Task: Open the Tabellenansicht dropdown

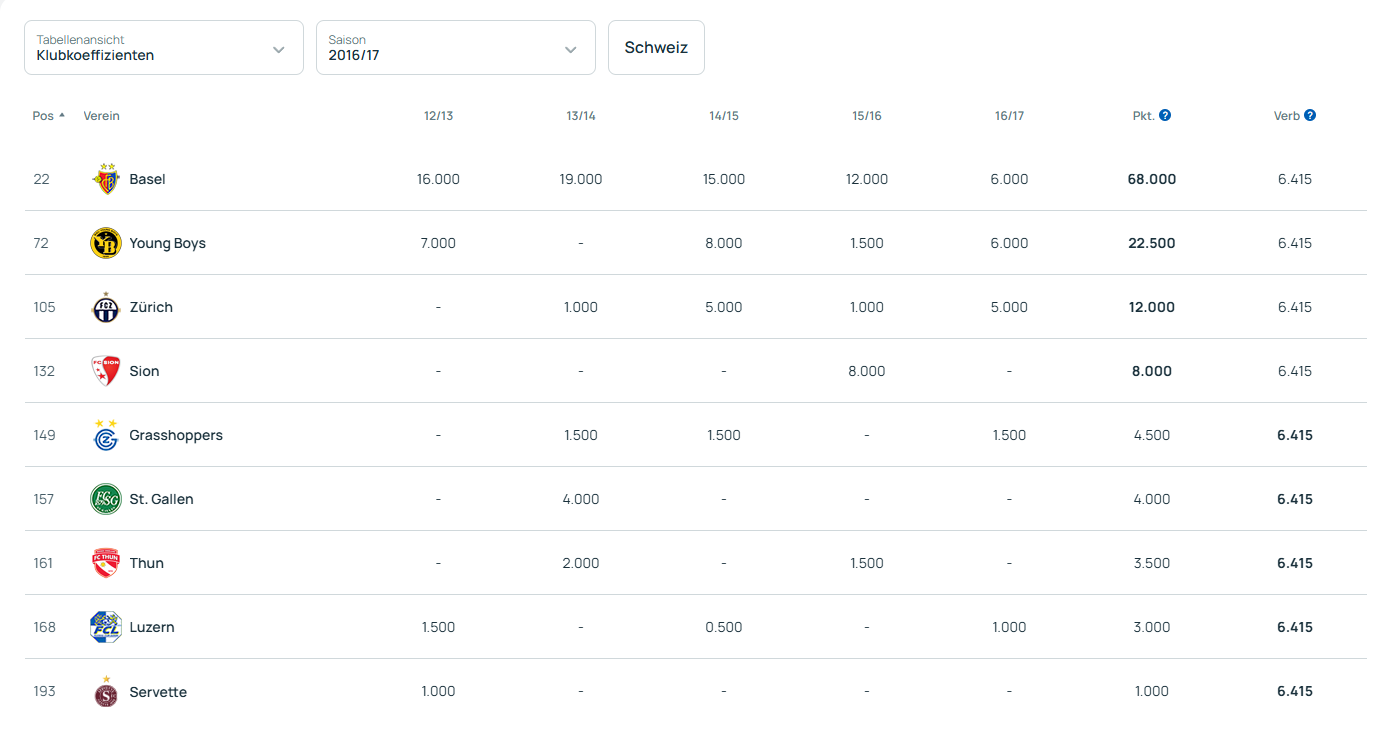Action: point(164,48)
